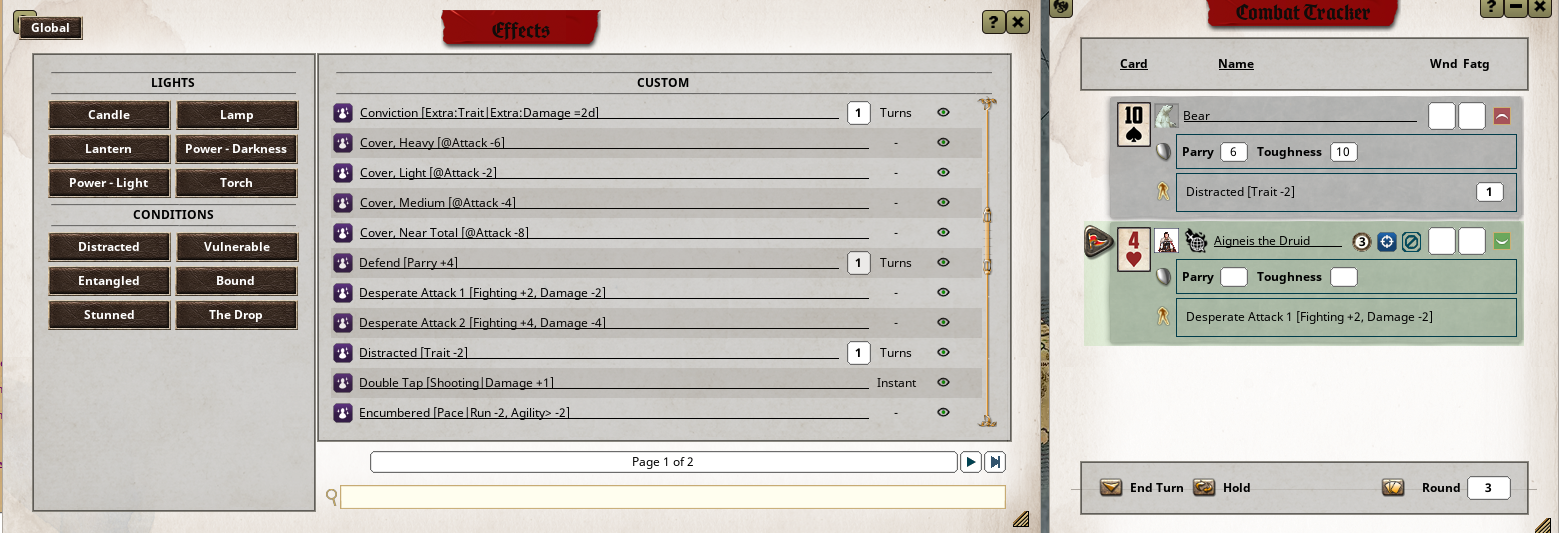Click the targeting crosshair icon on Aigneis

tap(1386, 242)
